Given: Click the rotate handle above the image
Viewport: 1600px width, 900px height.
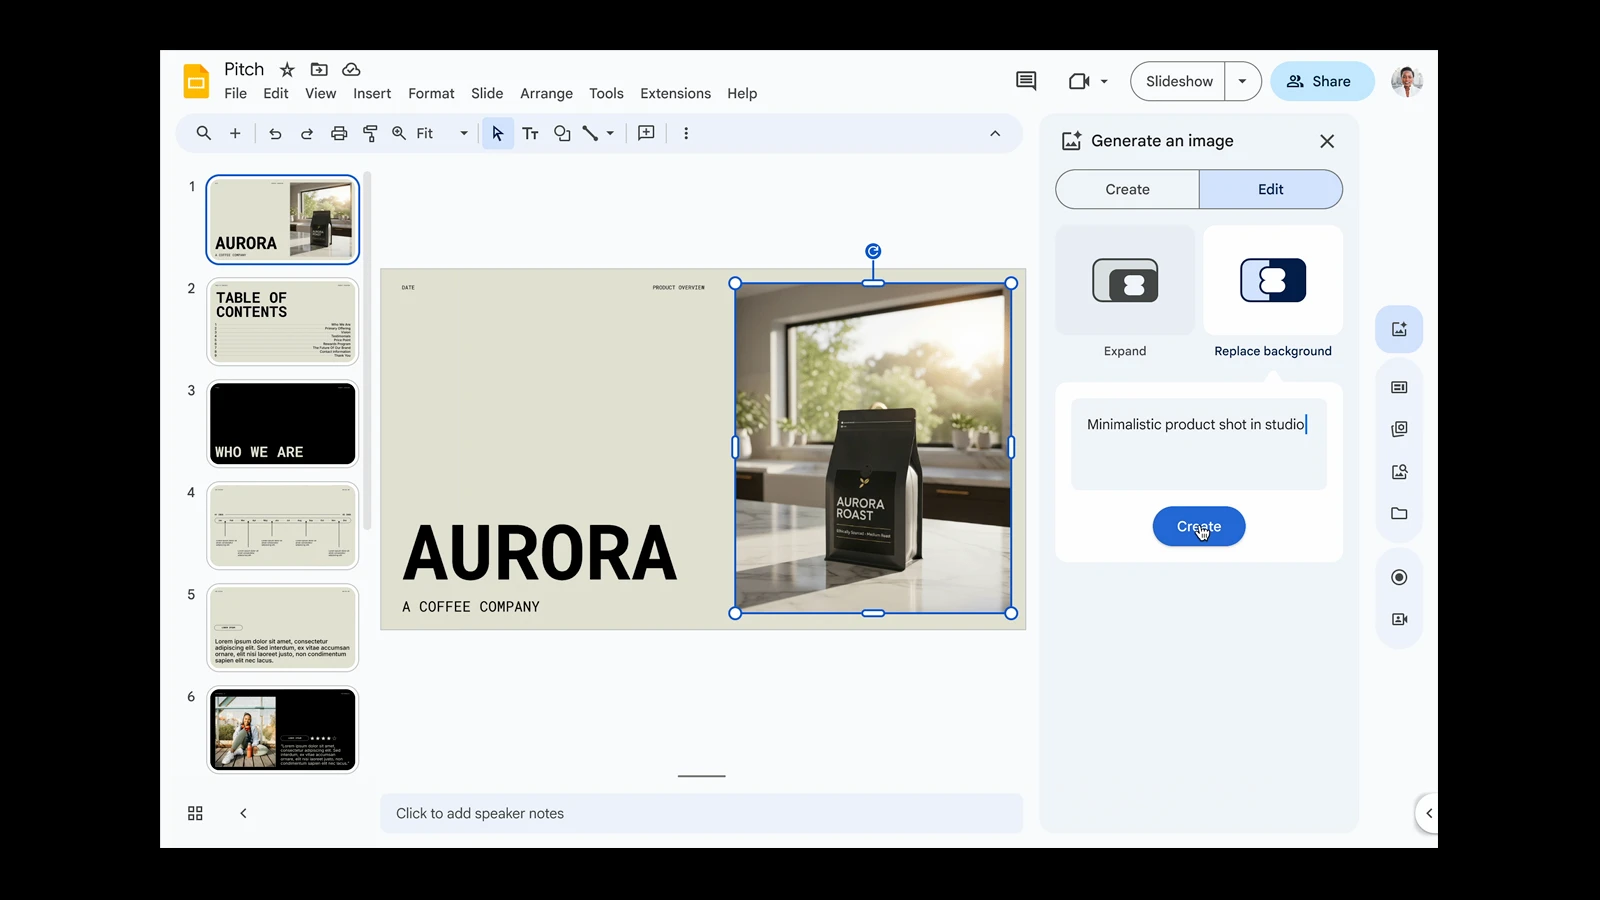Looking at the screenshot, I should (873, 251).
